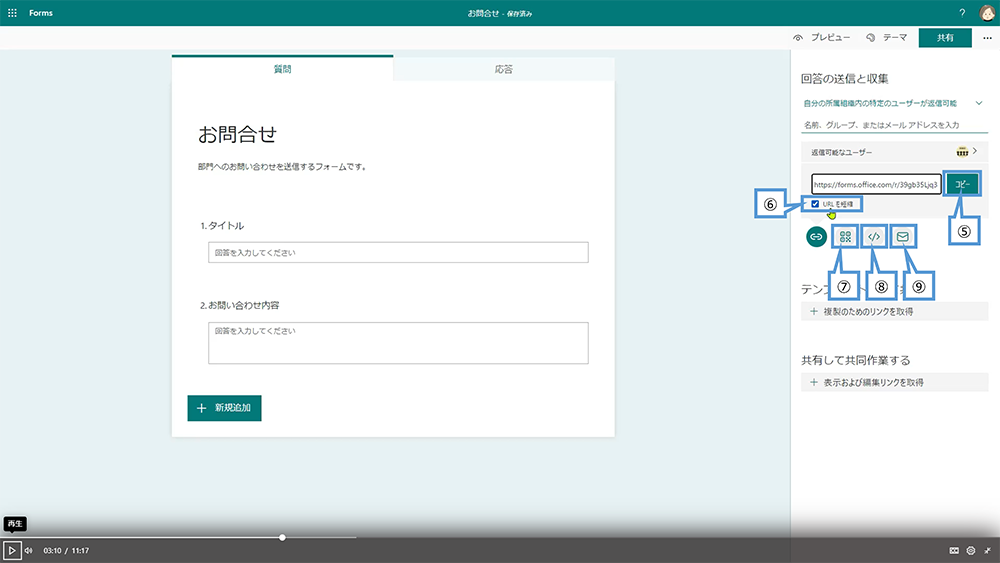Open the user profile avatar
This screenshot has height=563, width=1000.
pos(987,13)
